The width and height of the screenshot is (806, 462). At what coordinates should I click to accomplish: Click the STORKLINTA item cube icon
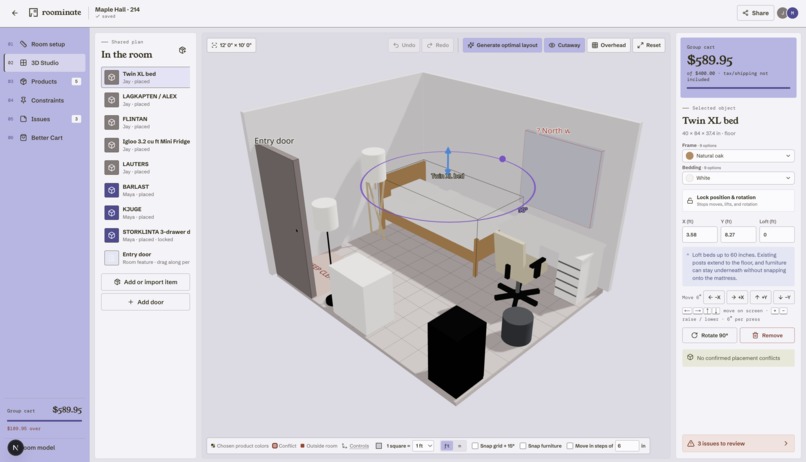(x=112, y=235)
